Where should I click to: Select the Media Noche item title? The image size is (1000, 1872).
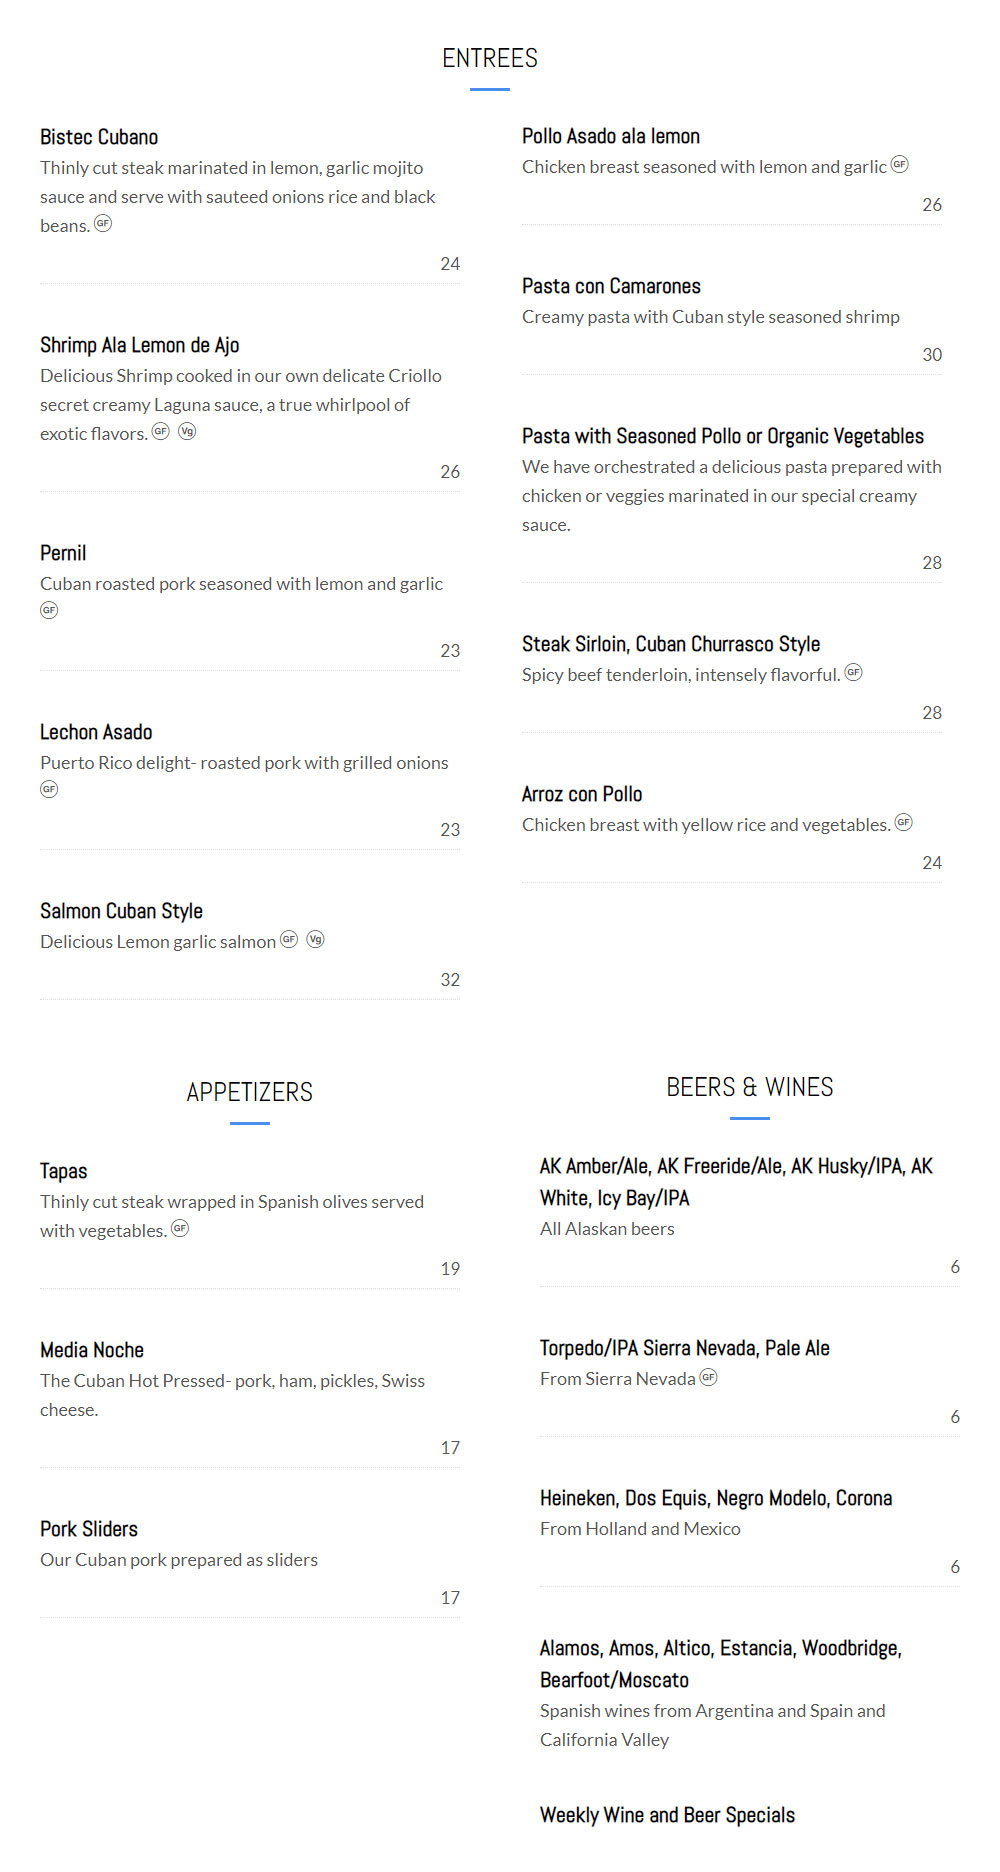(x=92, y=1350)
